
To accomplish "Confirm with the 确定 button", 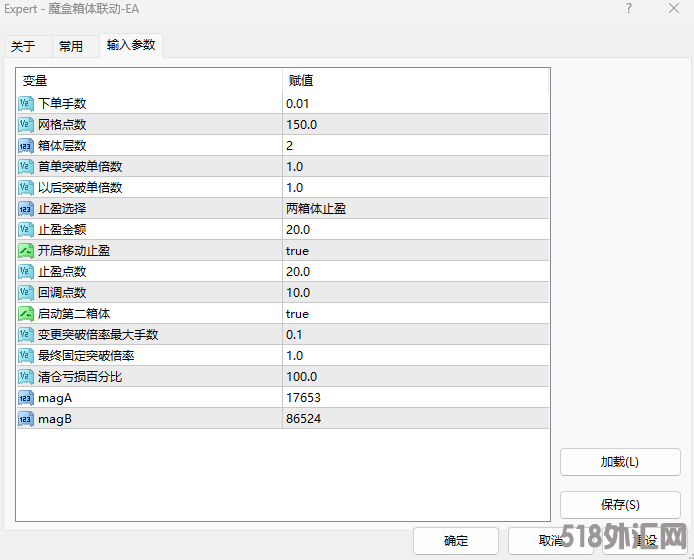I will pyautogui.click(x=456, y=541).
